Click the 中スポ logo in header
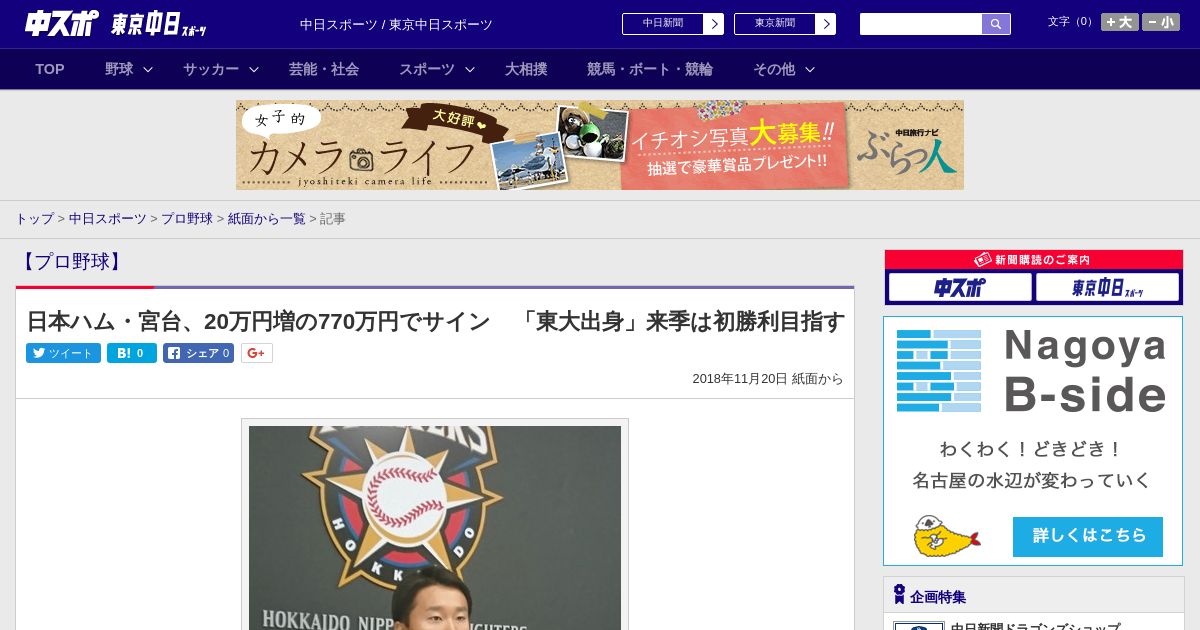The image size is (1200, 630). 62,23
